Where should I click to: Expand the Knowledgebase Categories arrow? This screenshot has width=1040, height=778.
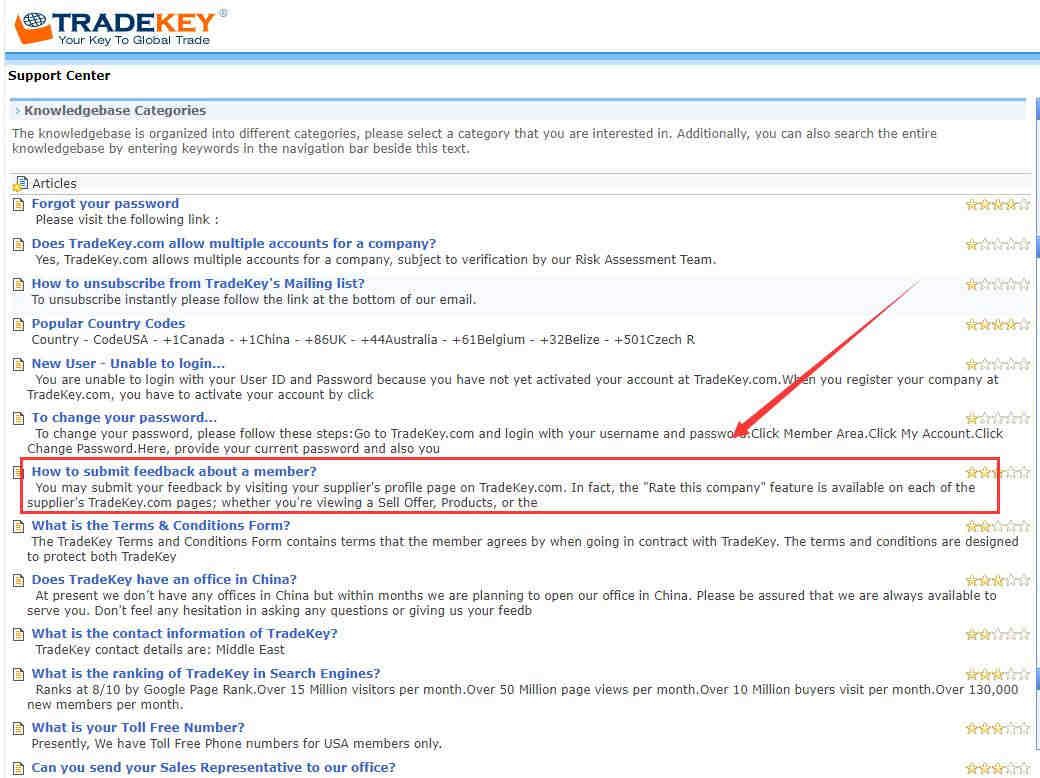[18, 111]
